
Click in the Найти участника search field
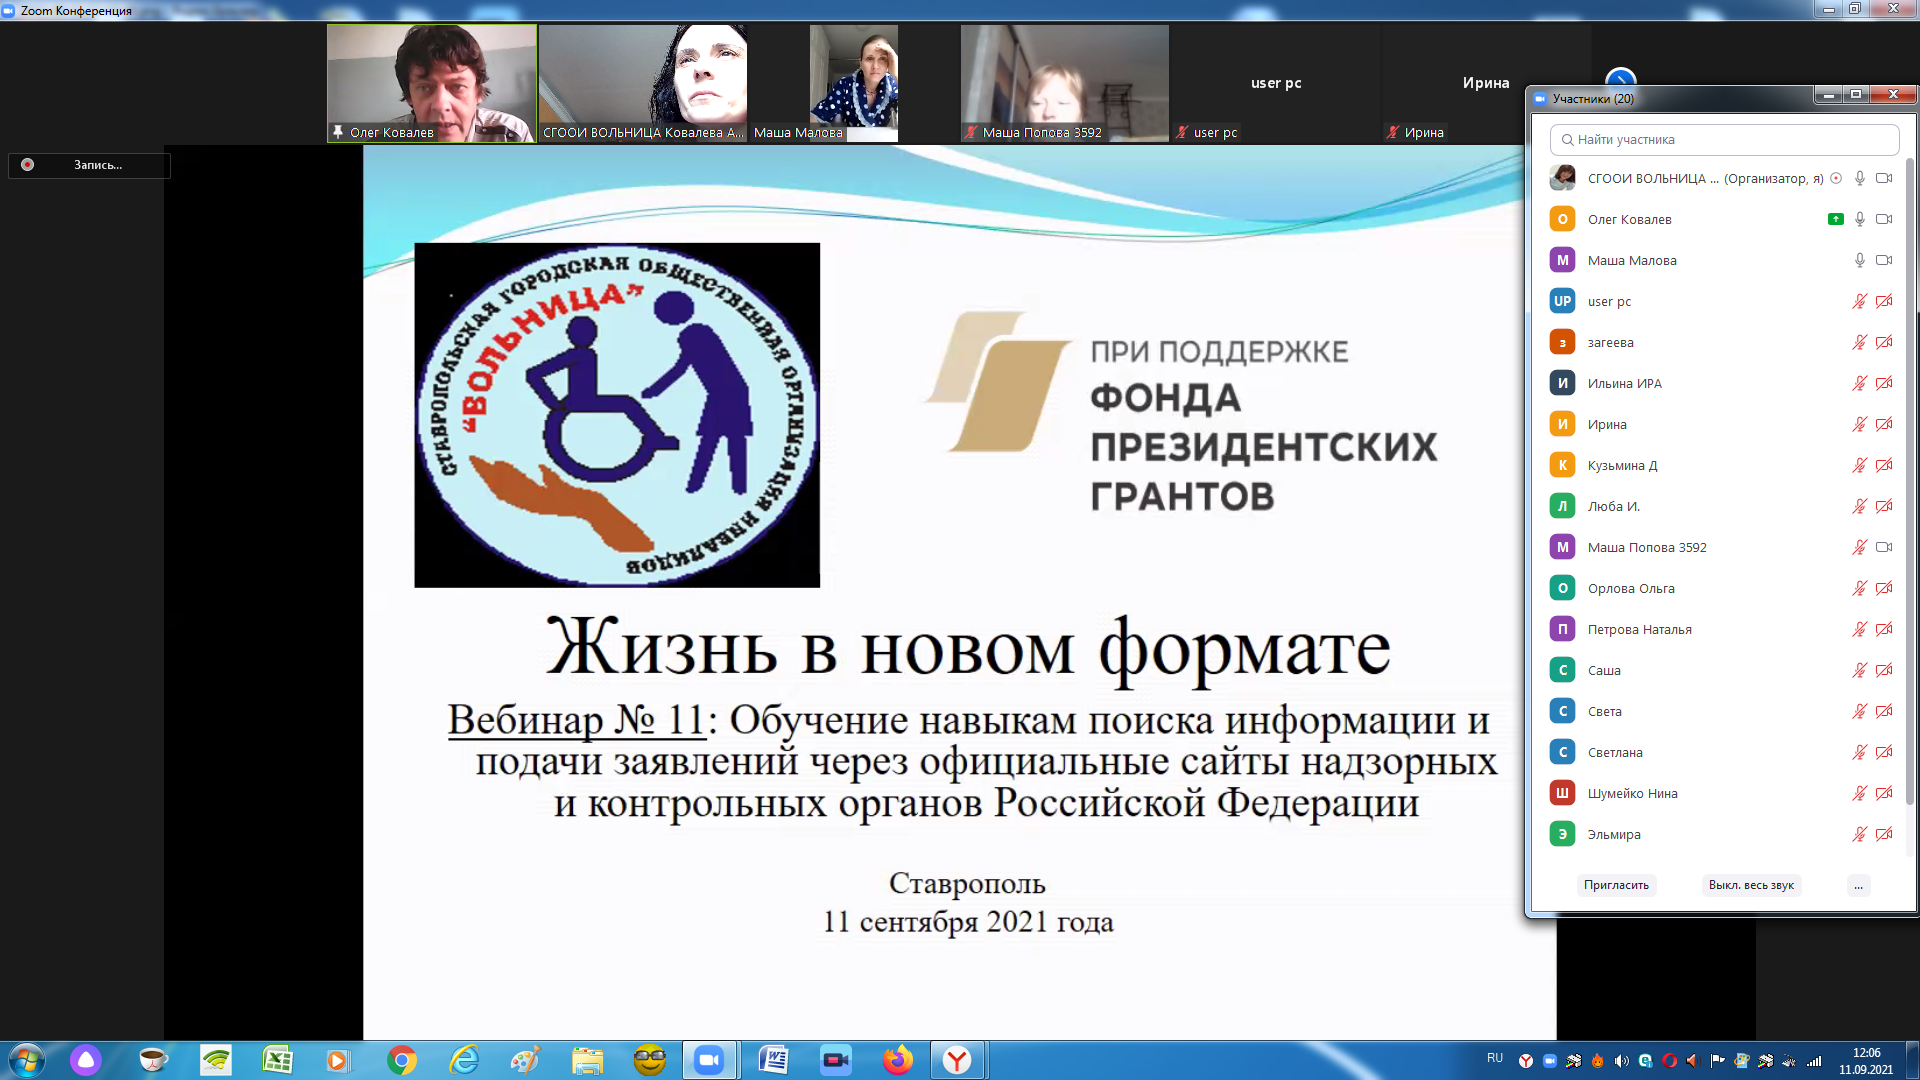[1724, 140]
